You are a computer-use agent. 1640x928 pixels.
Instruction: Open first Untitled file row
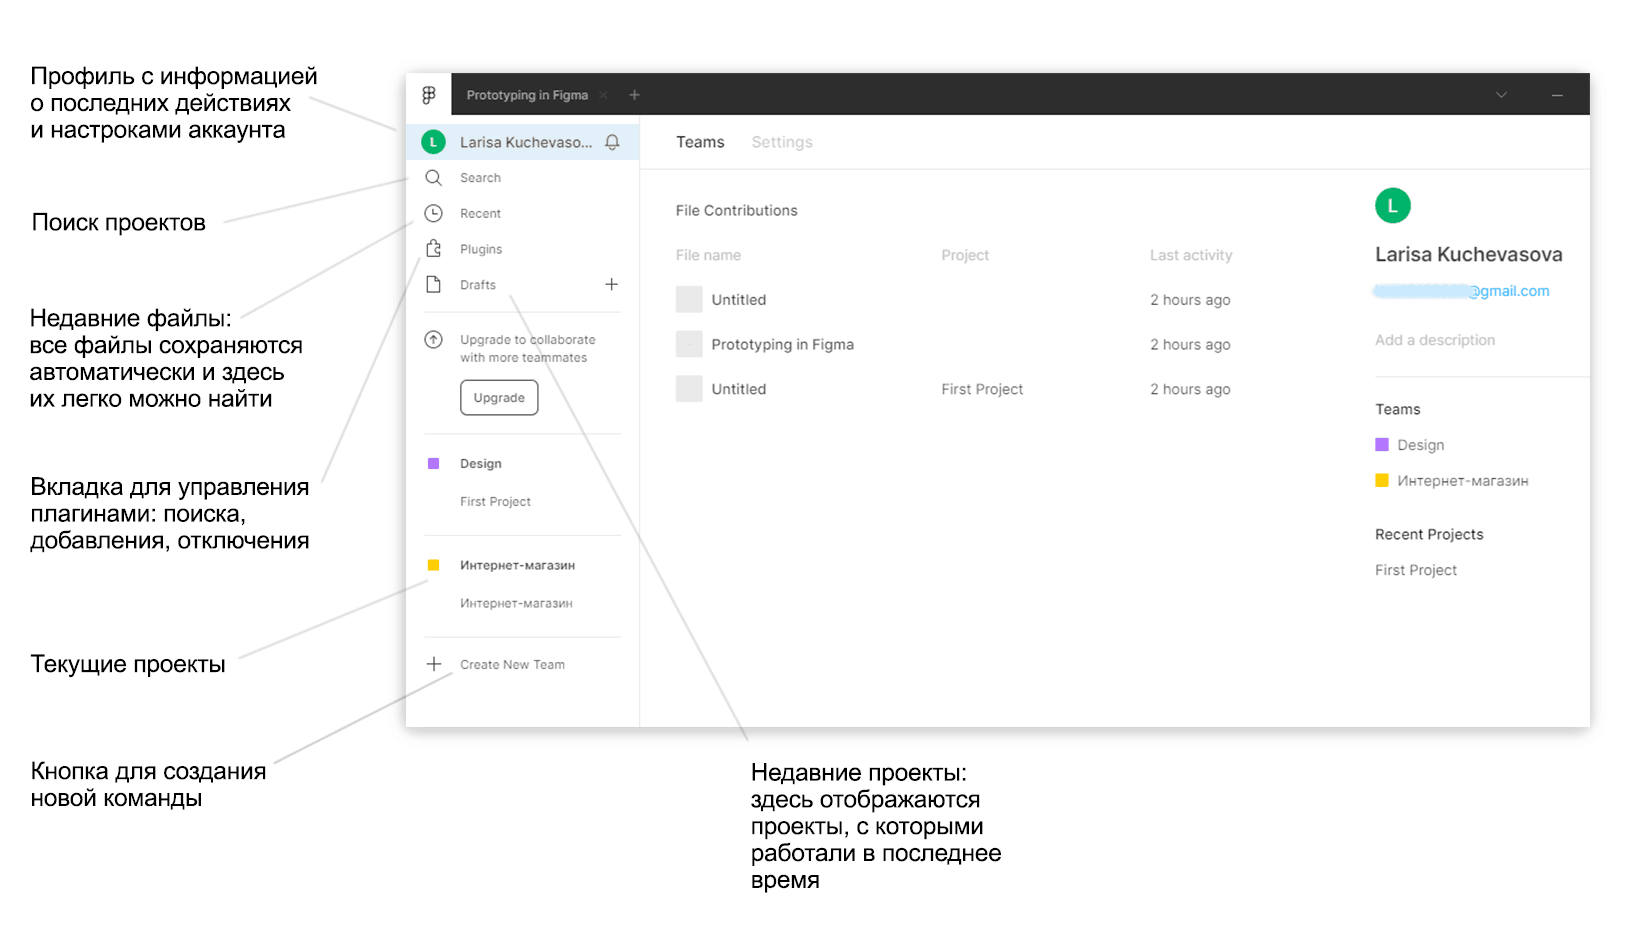[953, 300]
